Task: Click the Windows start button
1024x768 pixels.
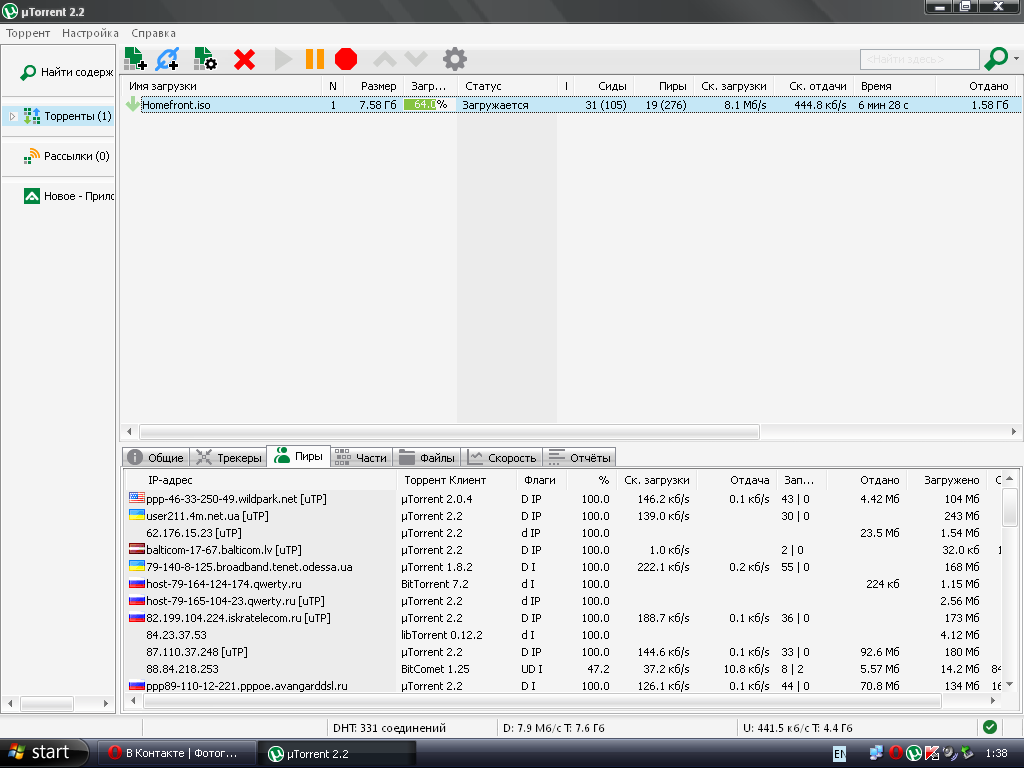Action: pyautogui.click(x=39, y=752)
